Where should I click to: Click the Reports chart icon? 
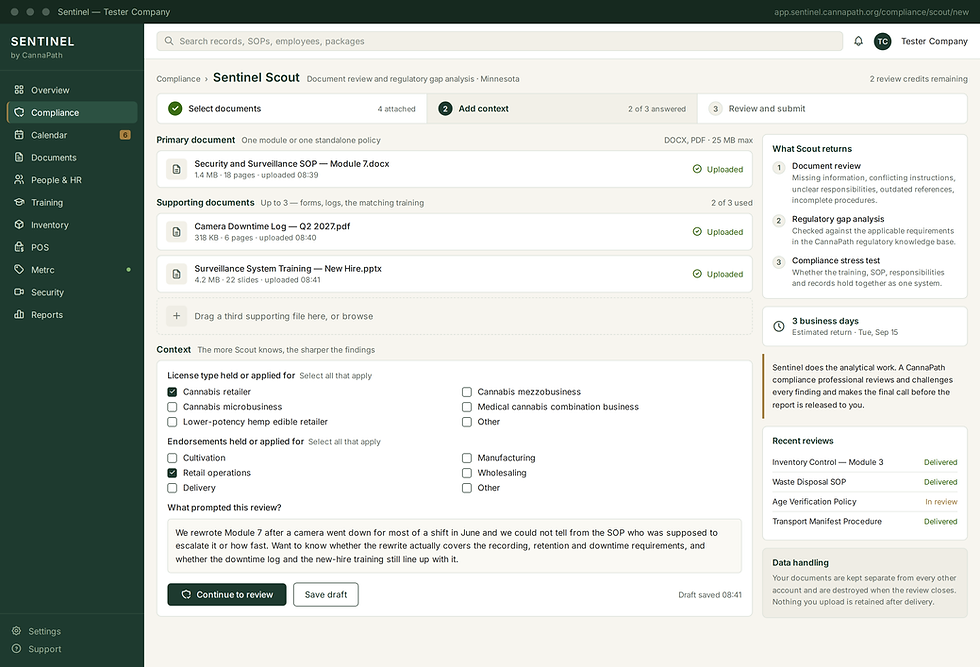19,315
